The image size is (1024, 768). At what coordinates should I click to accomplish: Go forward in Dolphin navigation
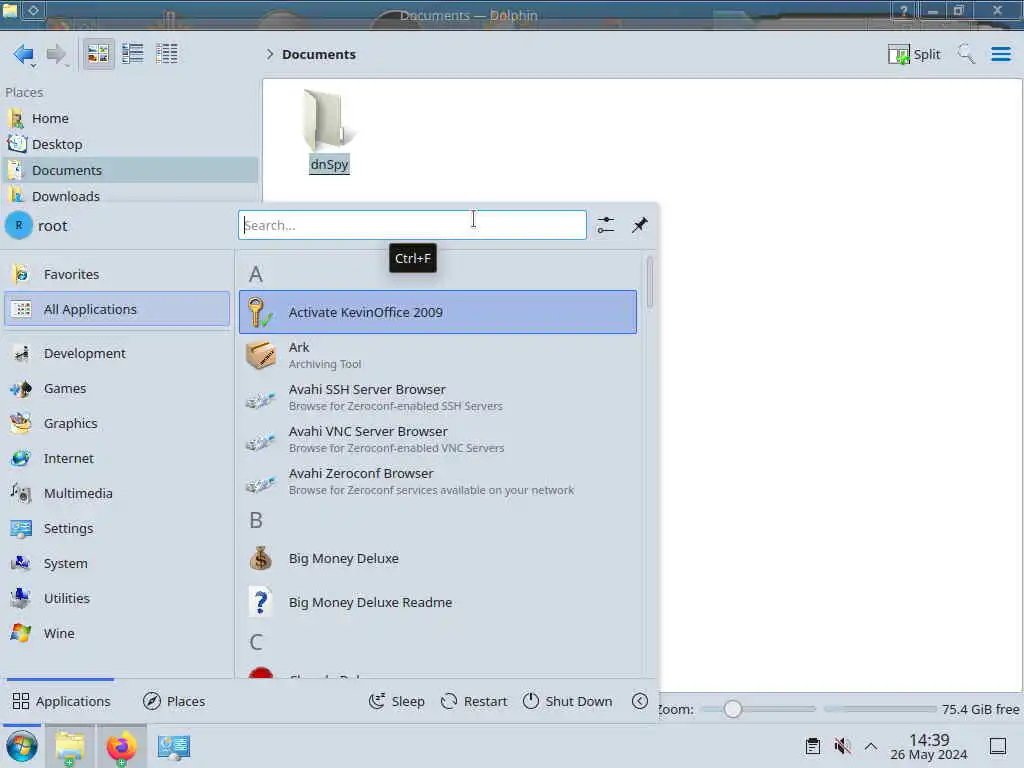click(x=57, y=54)
